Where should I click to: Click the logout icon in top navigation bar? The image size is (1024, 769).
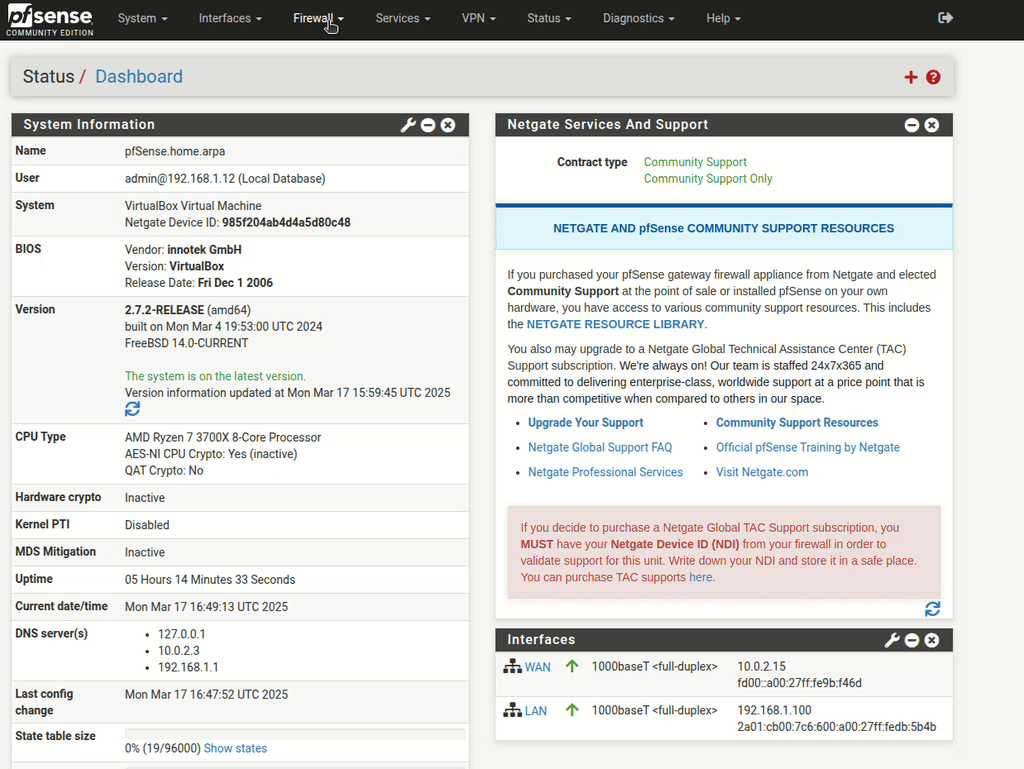coord(946,18)
